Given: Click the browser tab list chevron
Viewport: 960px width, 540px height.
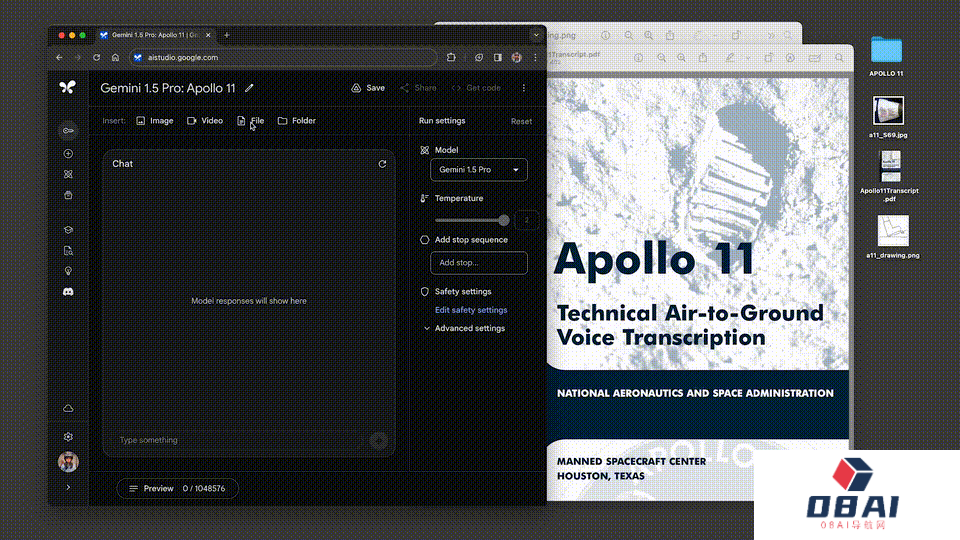Looking at the screenshot, I should coord(536,35).
